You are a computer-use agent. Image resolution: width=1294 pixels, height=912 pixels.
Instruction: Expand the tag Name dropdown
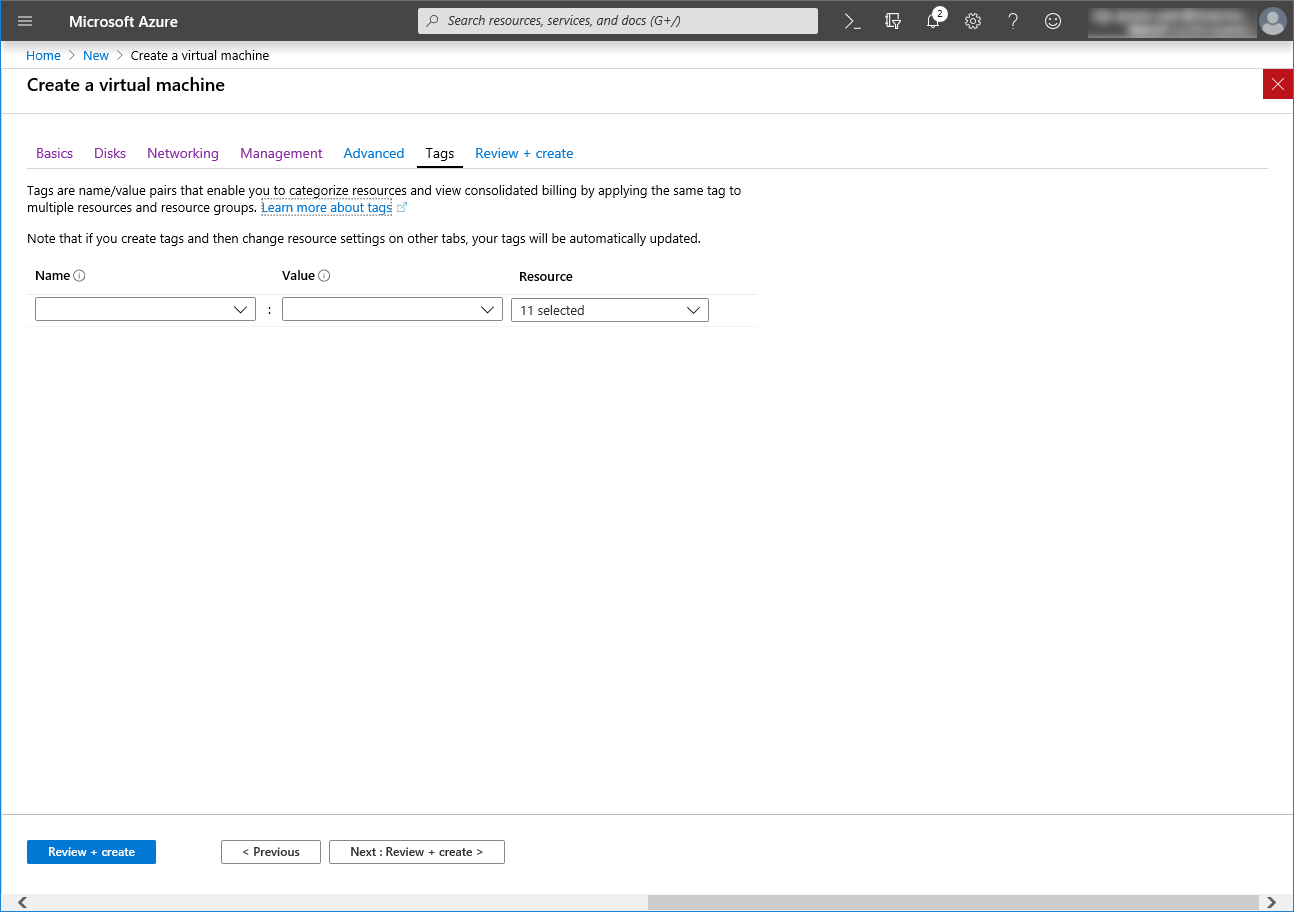point(145,310)
